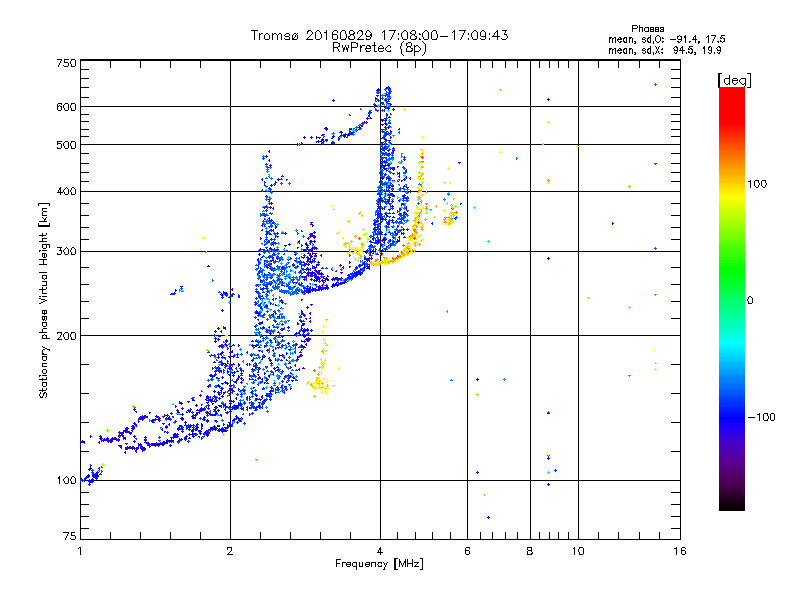Screen dimensions: 800x600
Task: Click the "mean, sd,X: 94.5, 19.9" line
Action: 664,50
